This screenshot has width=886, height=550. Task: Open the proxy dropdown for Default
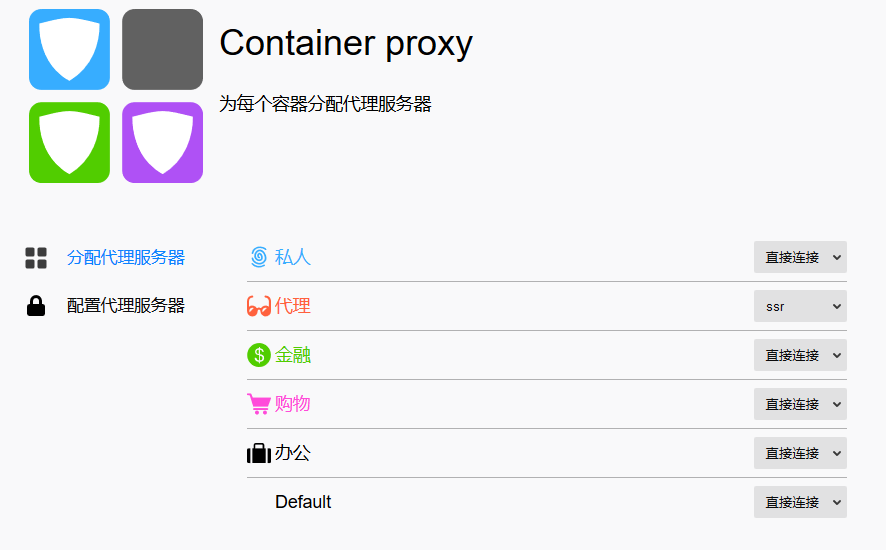click(x=800, y=502)
